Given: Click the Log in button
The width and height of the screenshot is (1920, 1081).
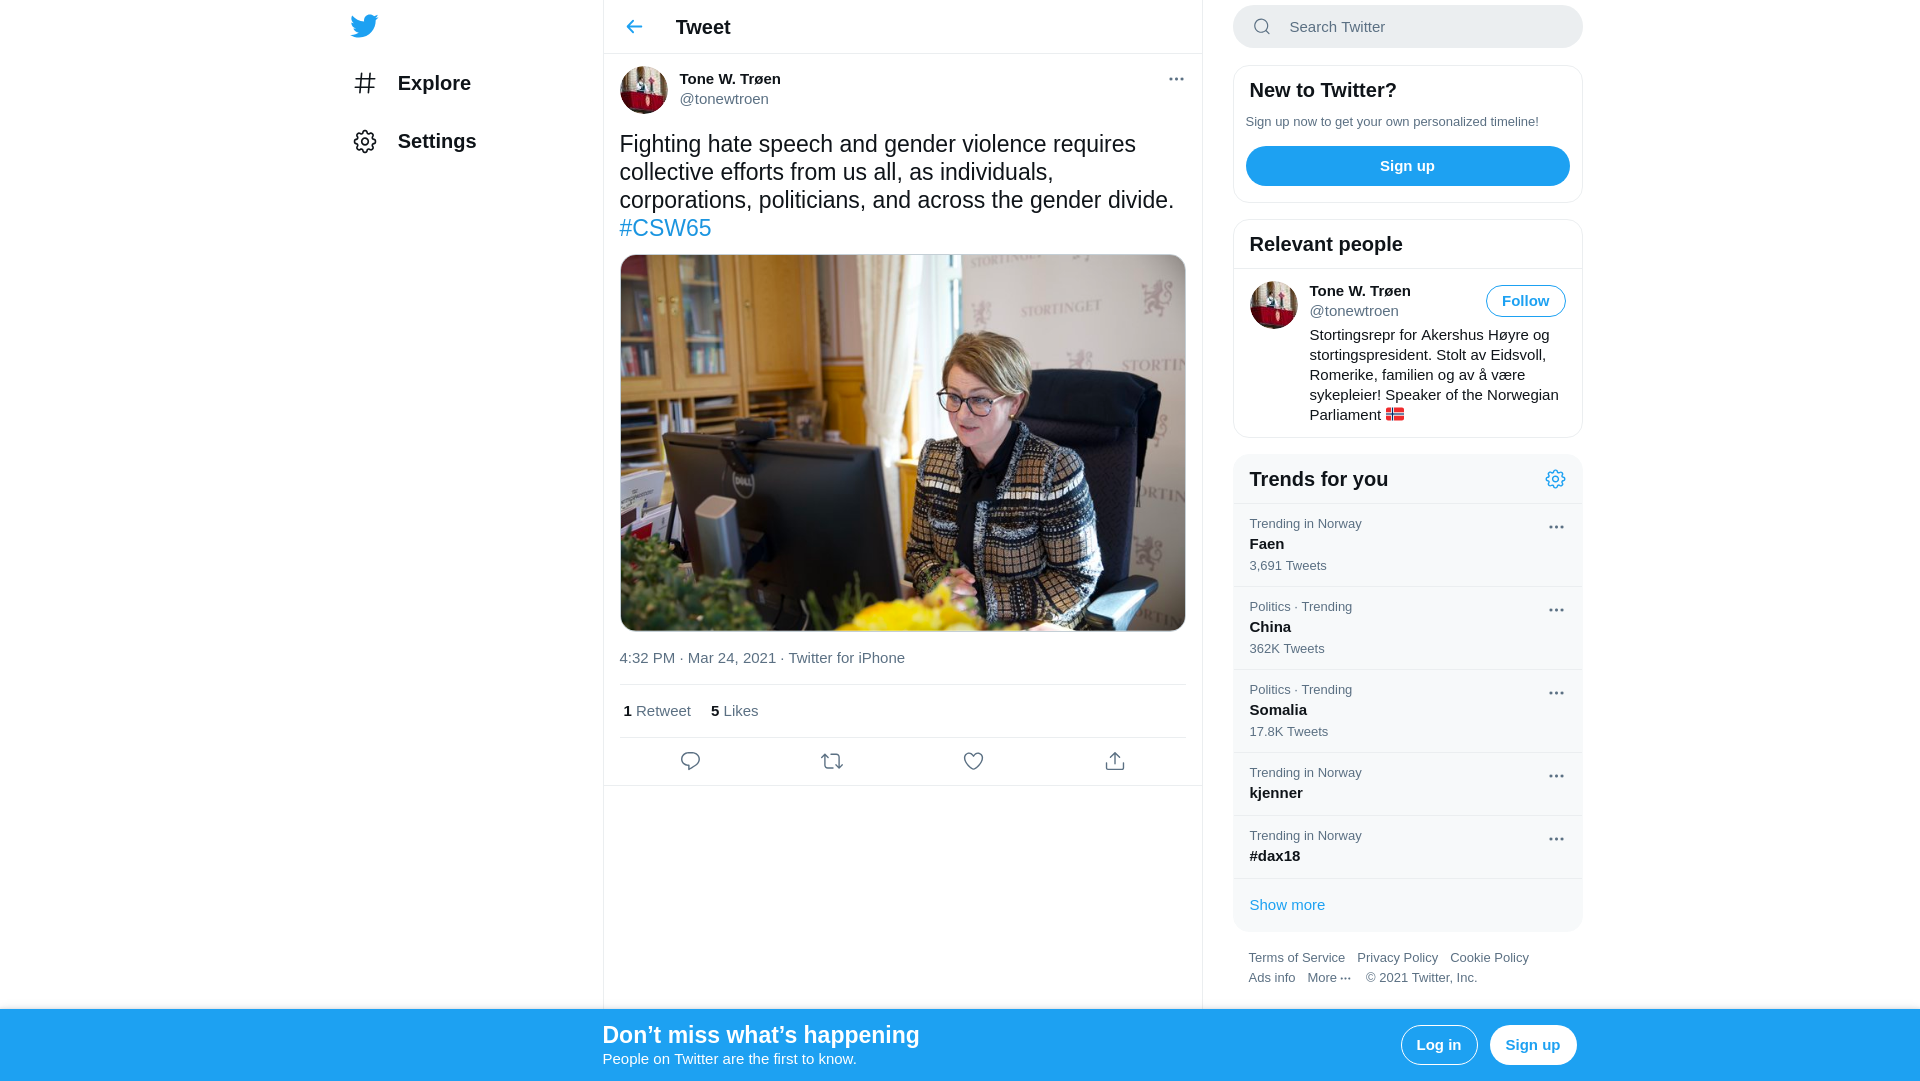Looking at the screenshot, I should click(x=1438, y=1045).
